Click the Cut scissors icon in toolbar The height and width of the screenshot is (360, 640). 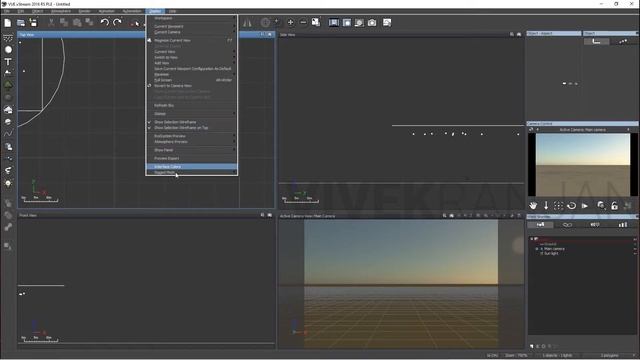[x=51, y=22]
